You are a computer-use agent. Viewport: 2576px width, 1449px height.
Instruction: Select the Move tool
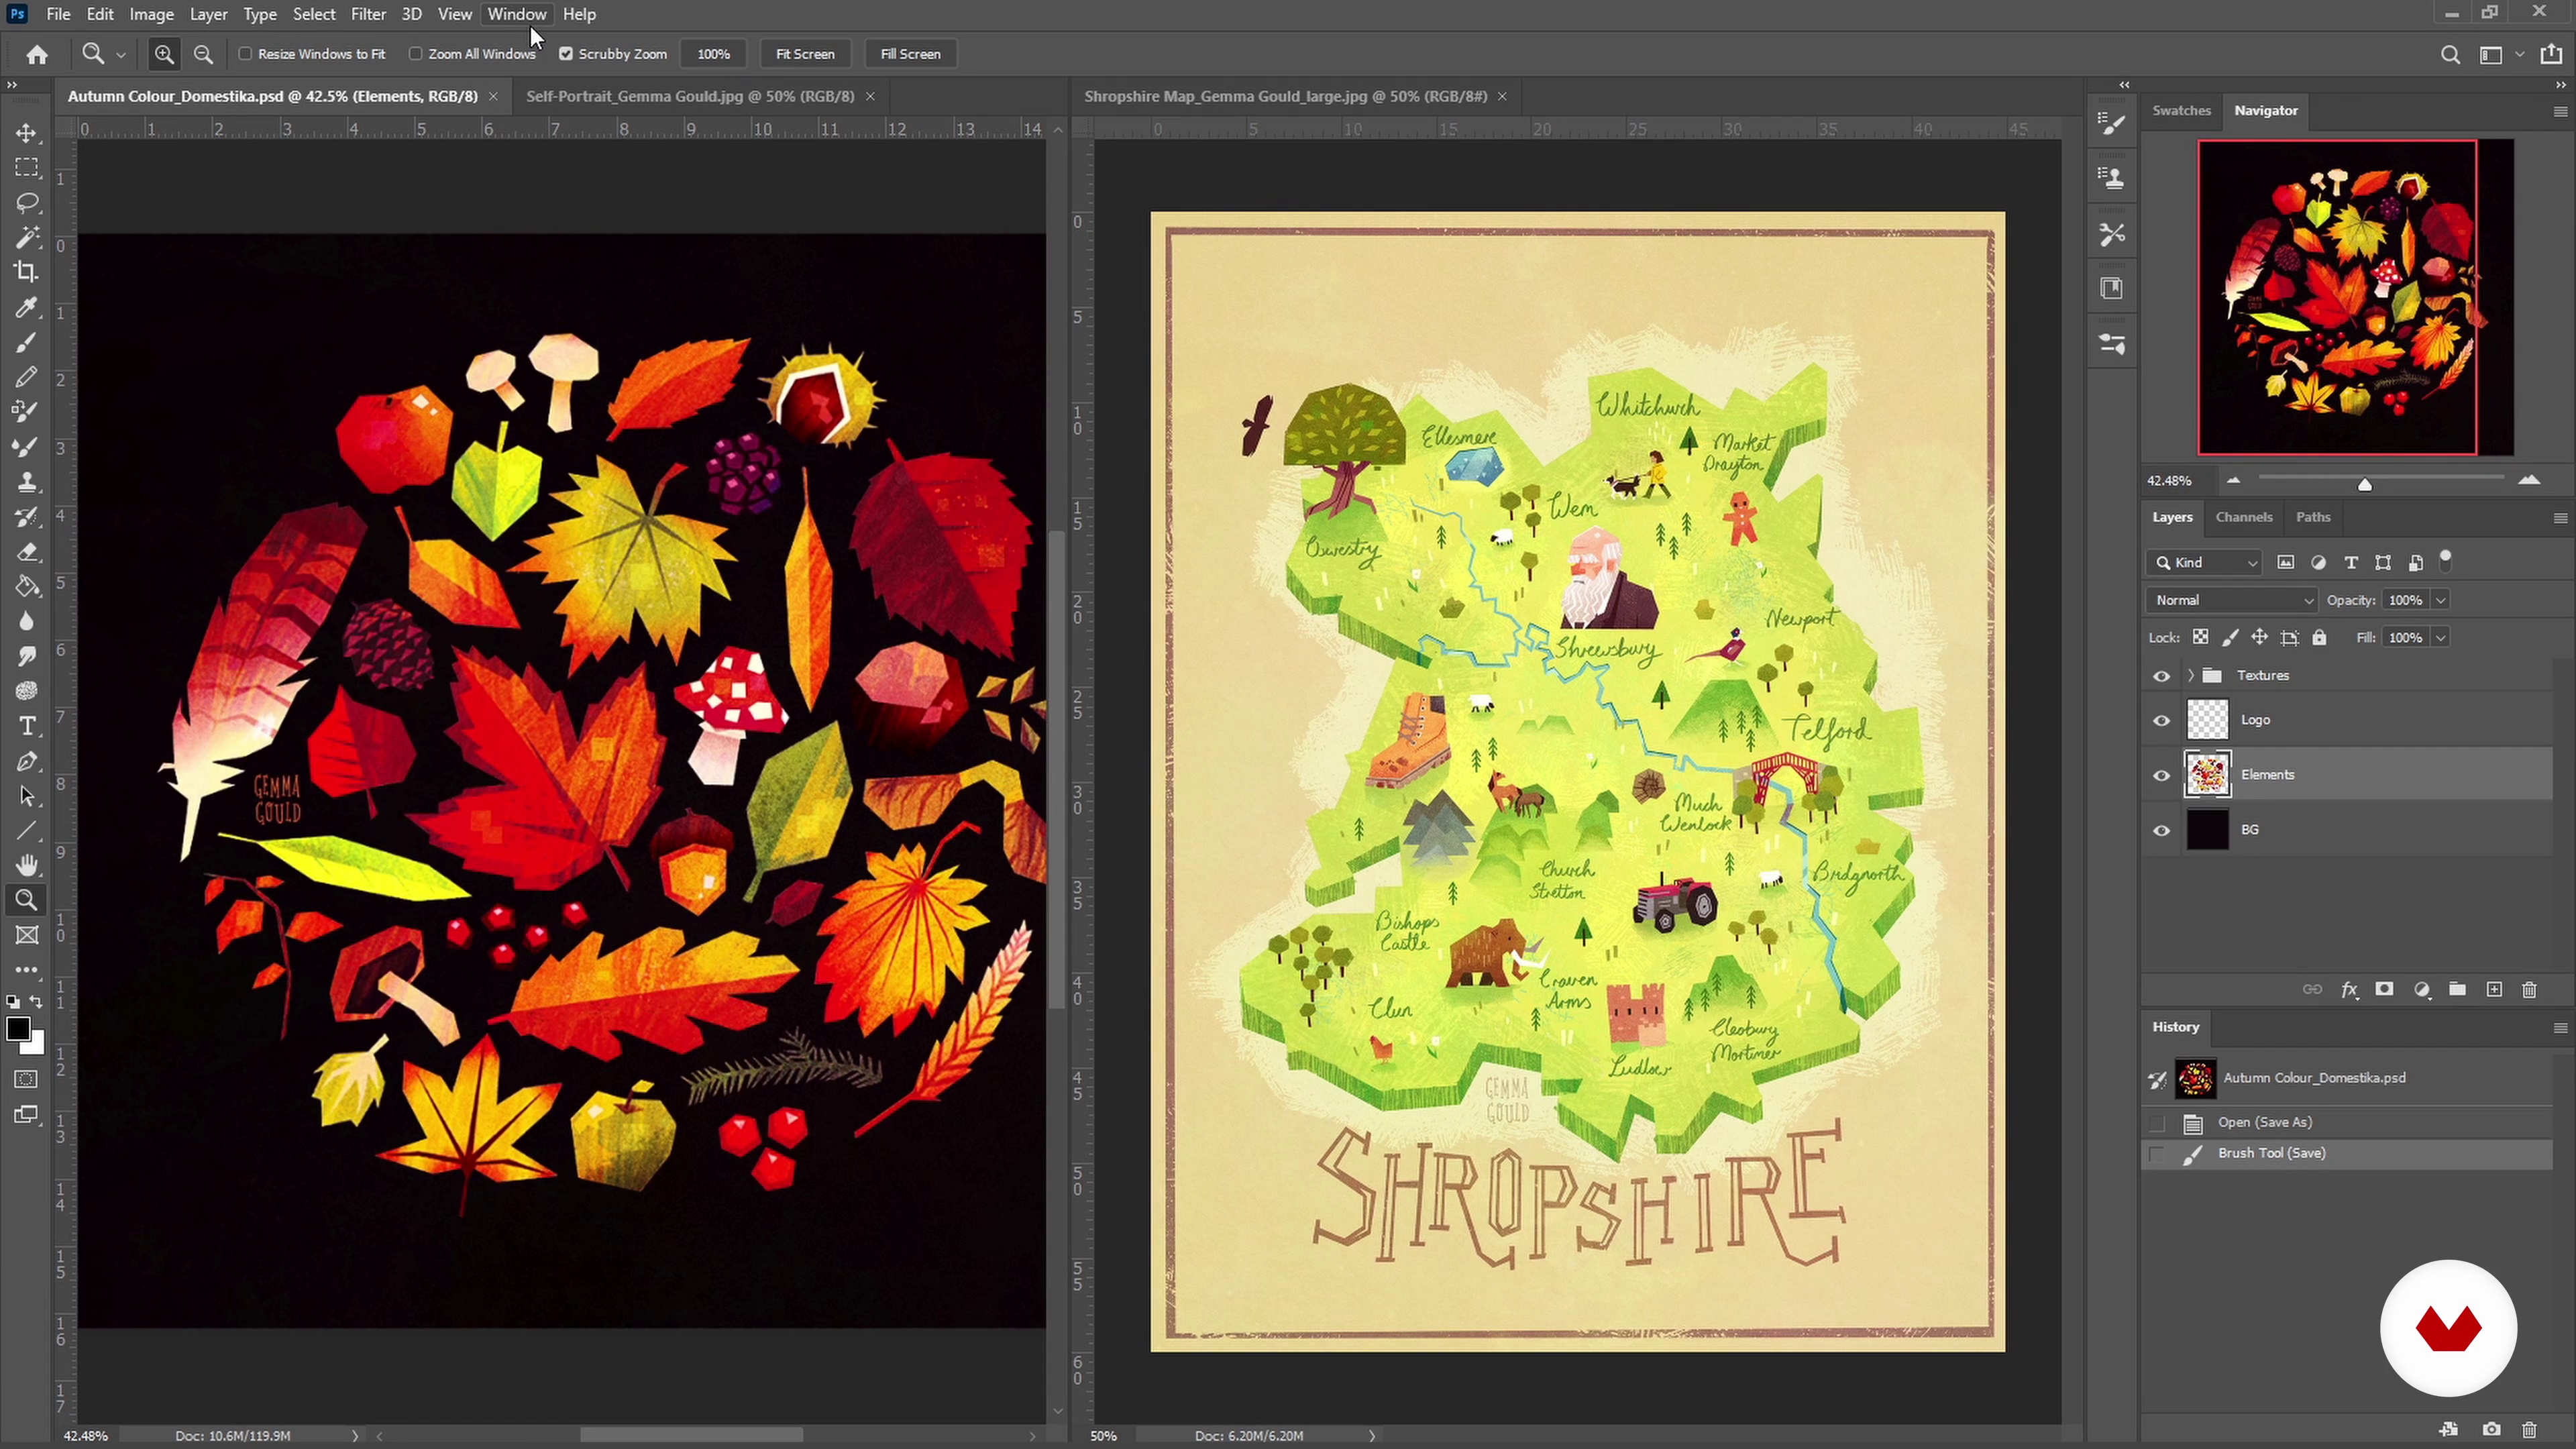27,133
